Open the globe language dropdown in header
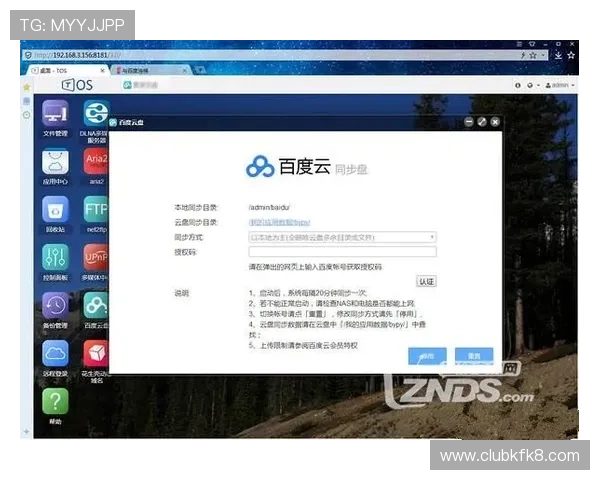Image resolution: width=600 pixels, height=480 pixels. click(x=533, y=85)
